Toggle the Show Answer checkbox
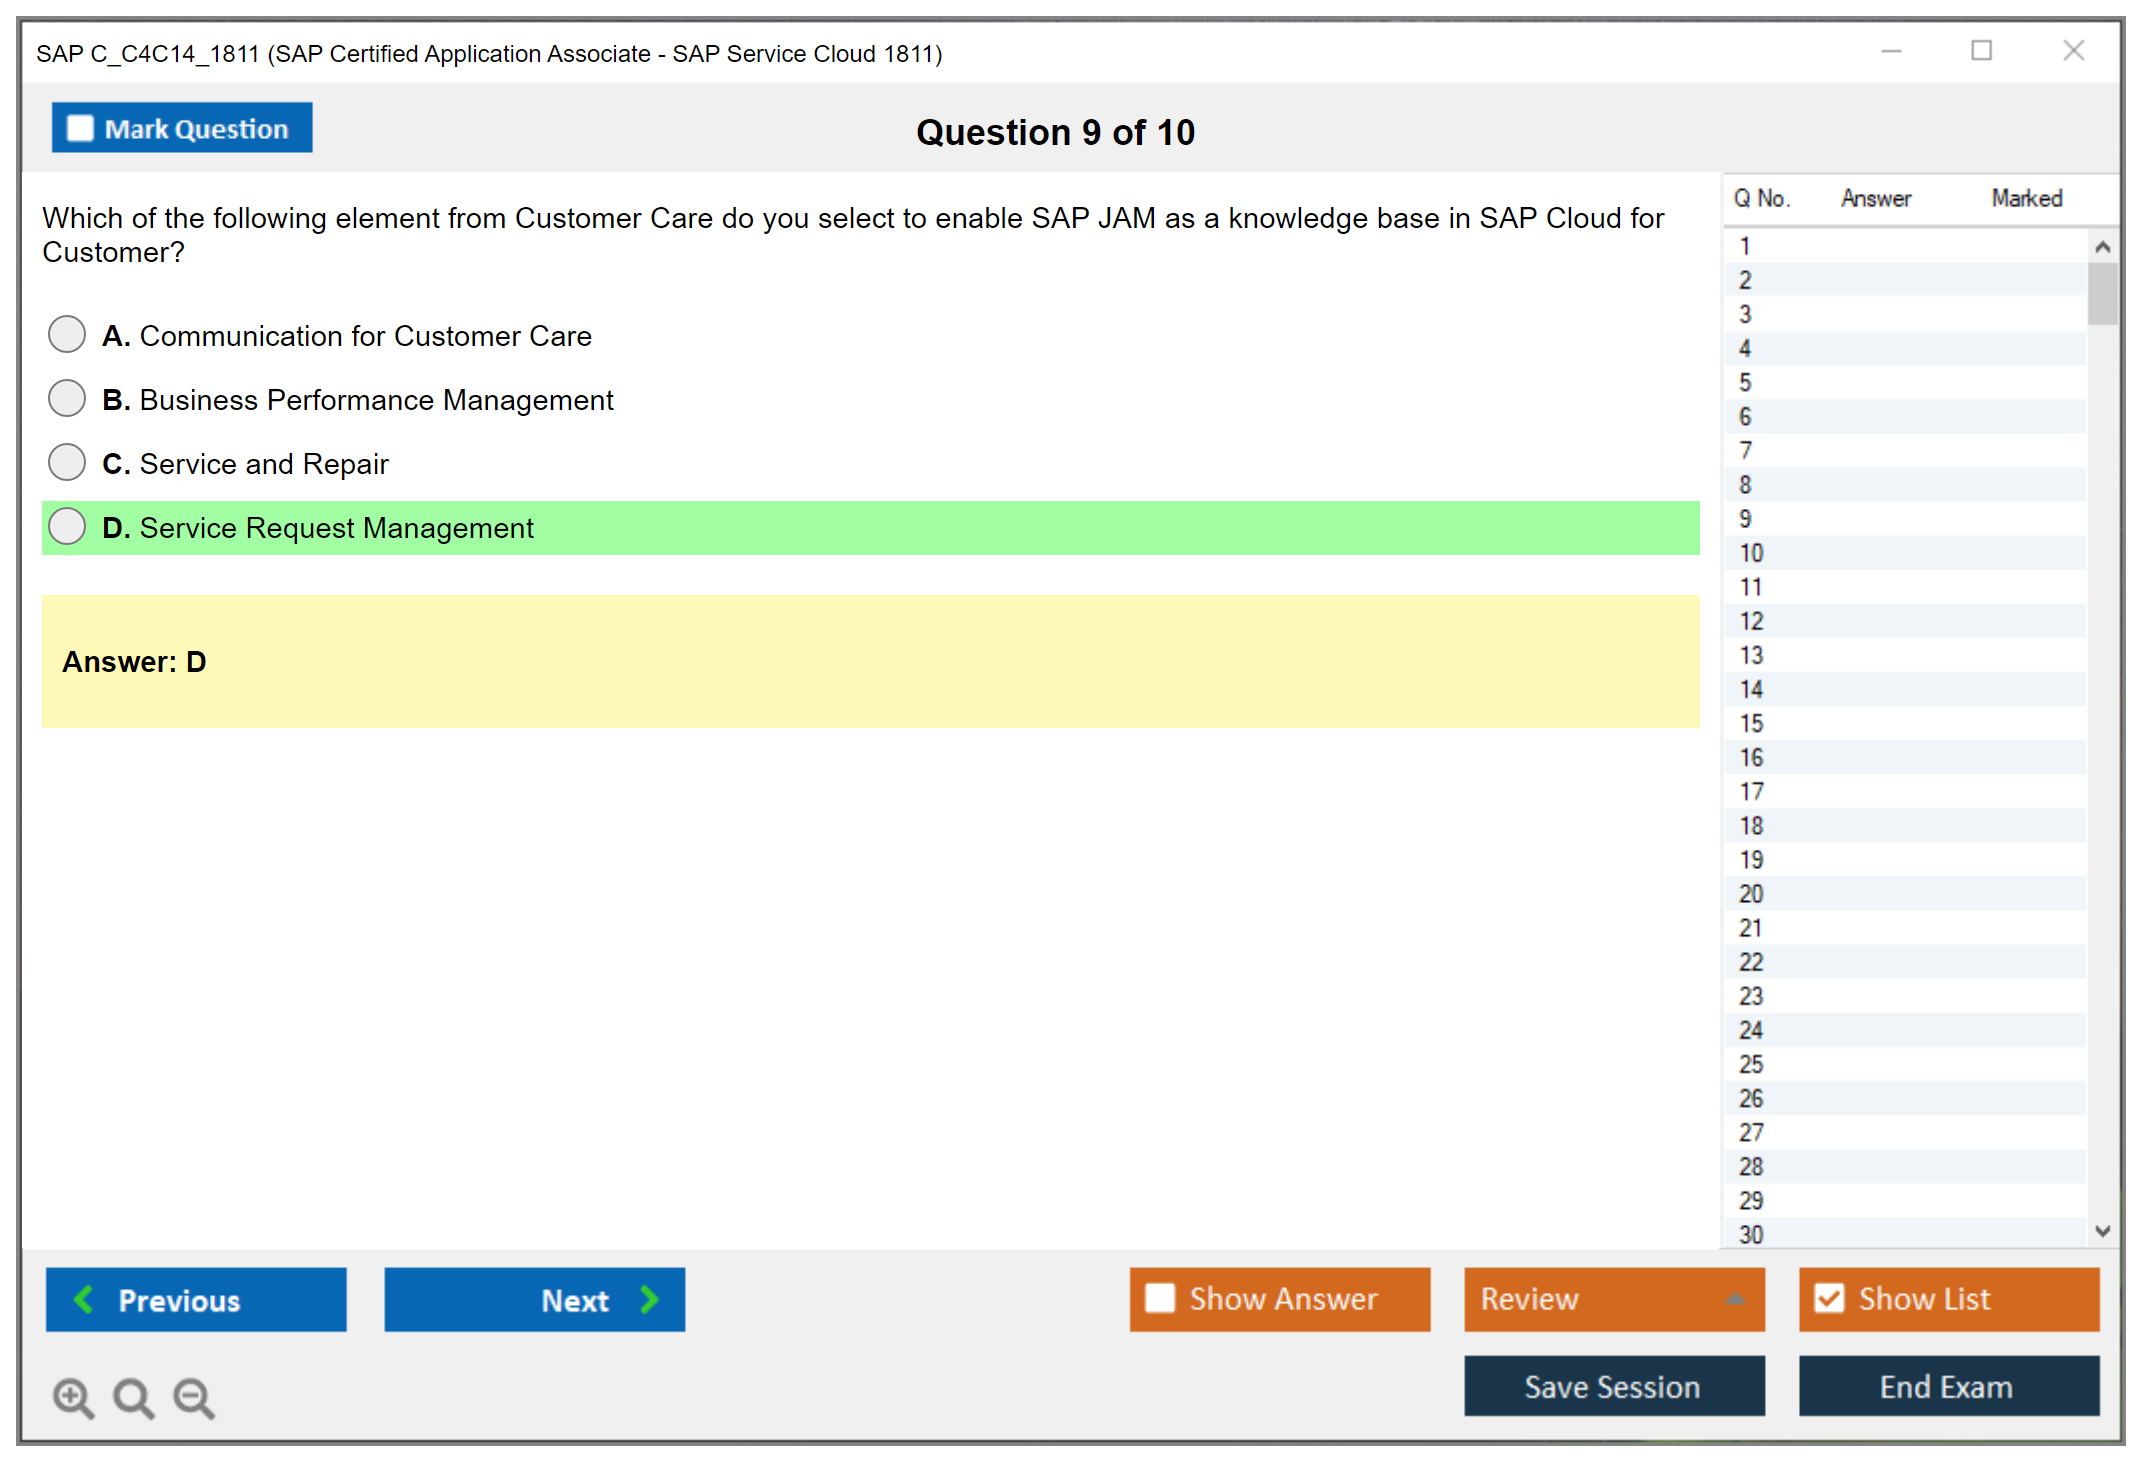 click(x=1160, y=1298)
